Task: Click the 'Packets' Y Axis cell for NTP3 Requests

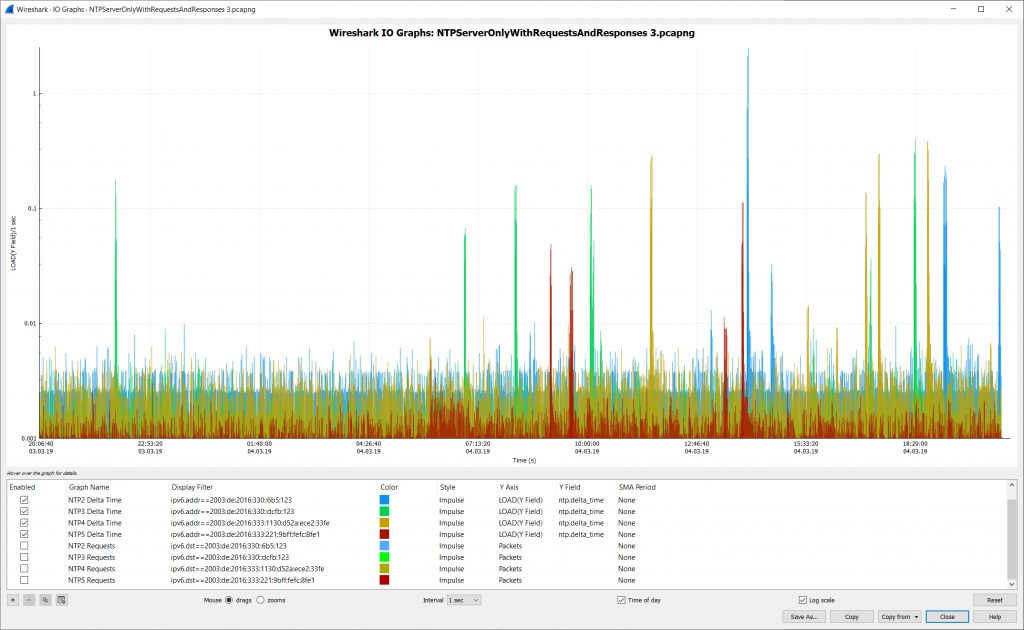Action: pos(510,557)
